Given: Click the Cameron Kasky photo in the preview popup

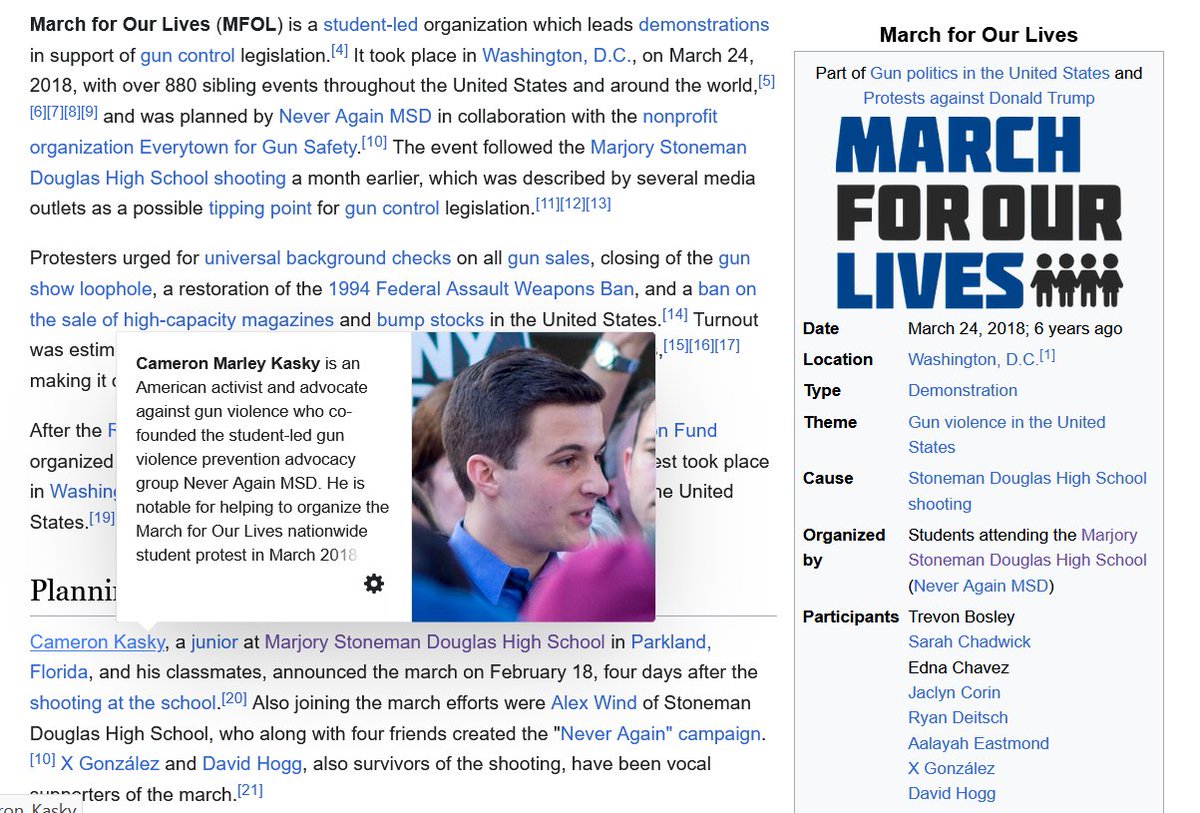Looking at the screenshot, I should pos(534,477).
